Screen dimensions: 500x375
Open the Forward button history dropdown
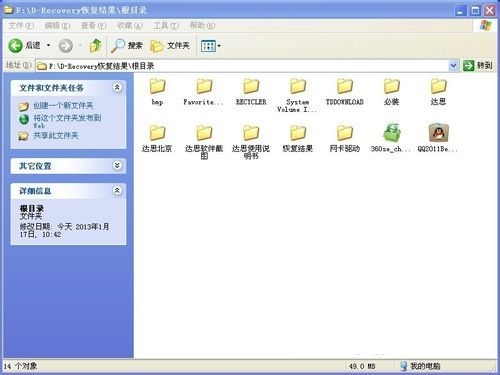[x=80, y=45]
